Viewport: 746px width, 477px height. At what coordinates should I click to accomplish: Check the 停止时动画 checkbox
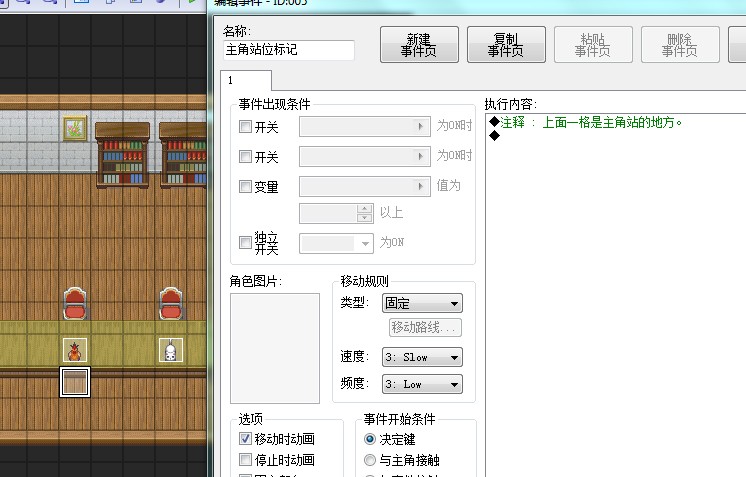pos(245,459)
